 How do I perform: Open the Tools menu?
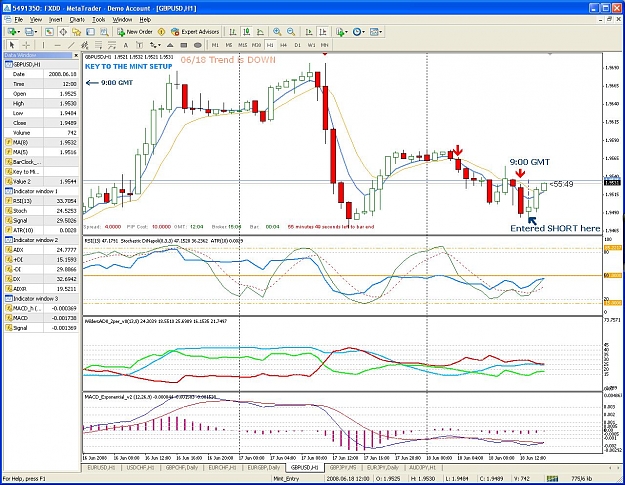tap(98, 19)
